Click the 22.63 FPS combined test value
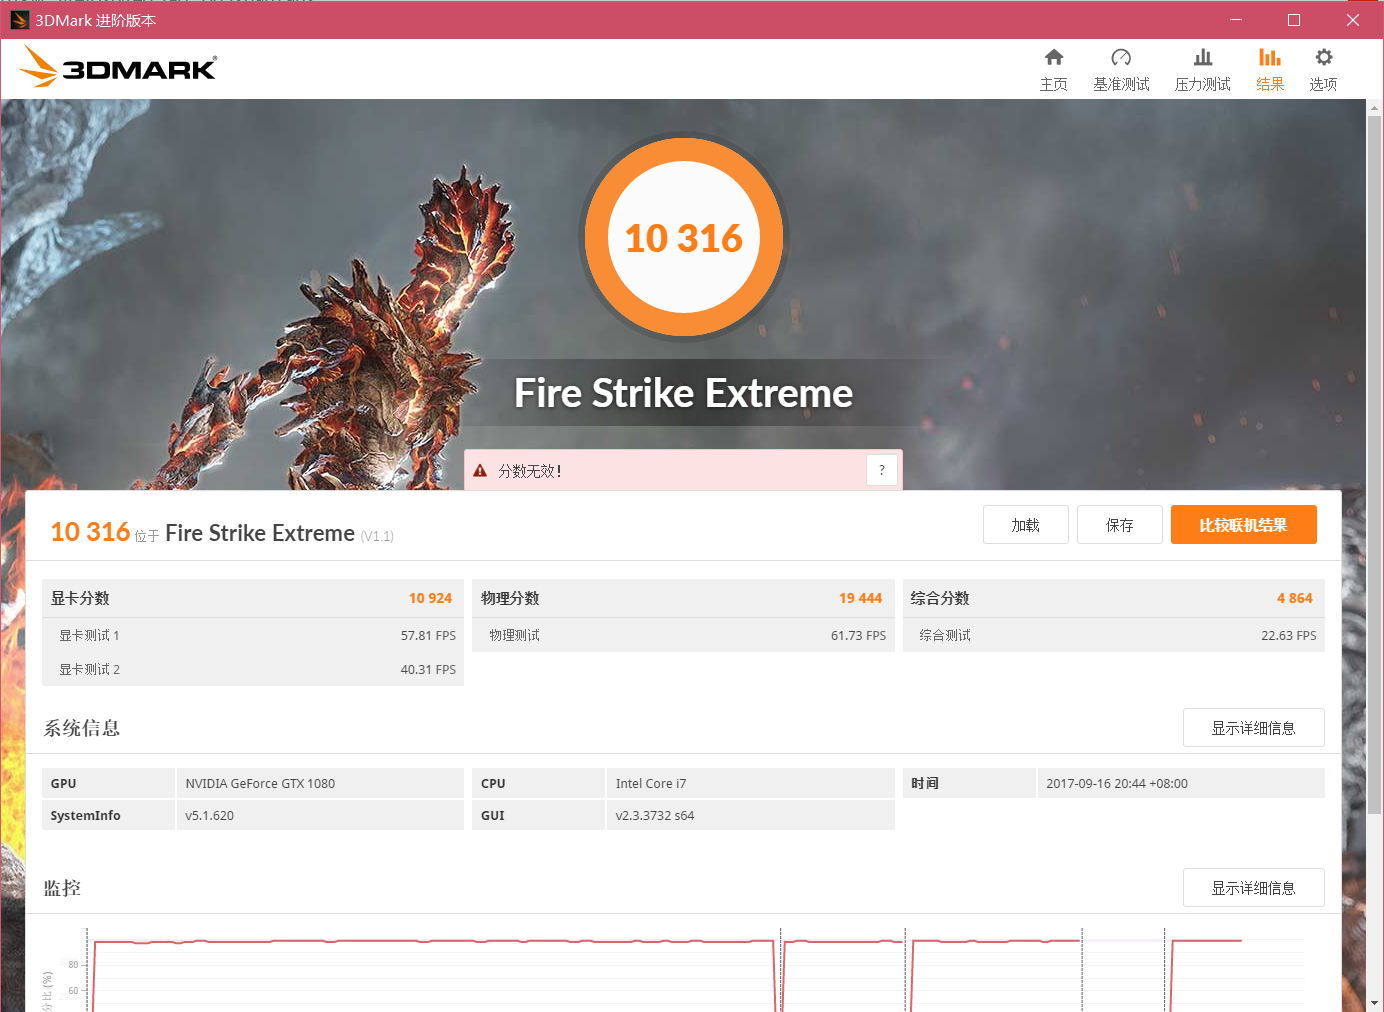 point(1289,635)
